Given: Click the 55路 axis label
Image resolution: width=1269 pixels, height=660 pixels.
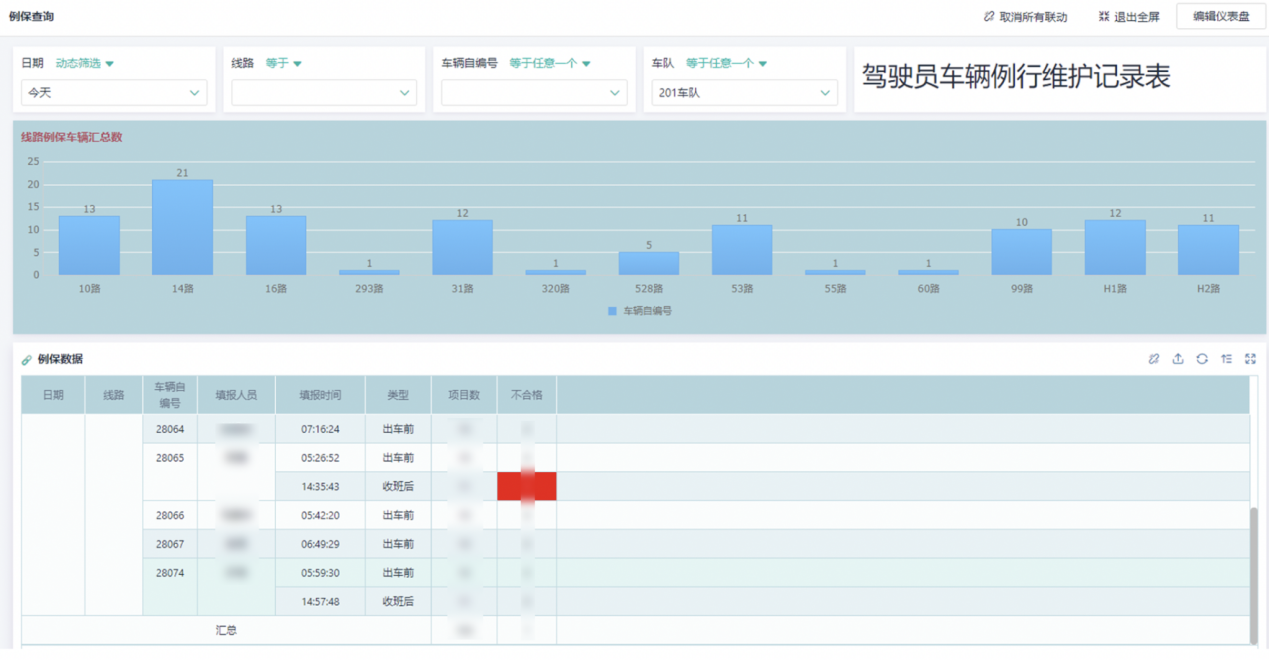Looking at the screenshot, I should click(835, 289).
